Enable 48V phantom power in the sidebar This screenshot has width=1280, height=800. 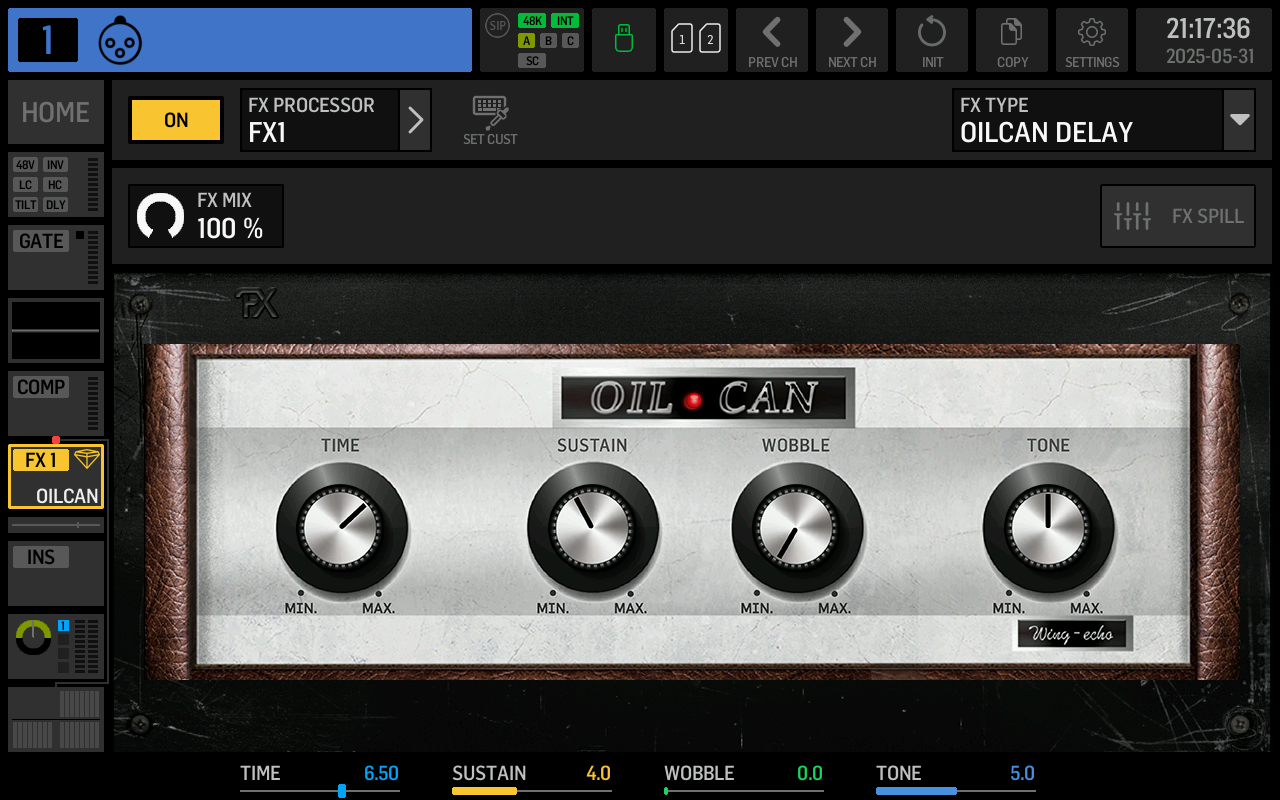pos(25,165)
